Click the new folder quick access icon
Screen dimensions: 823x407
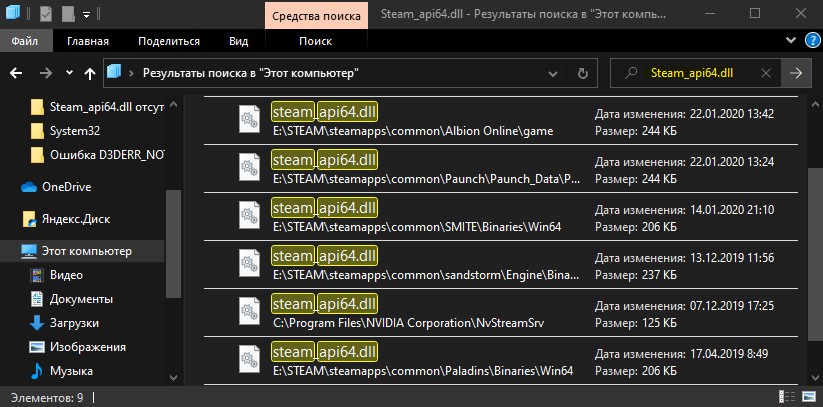click(68, 14)
